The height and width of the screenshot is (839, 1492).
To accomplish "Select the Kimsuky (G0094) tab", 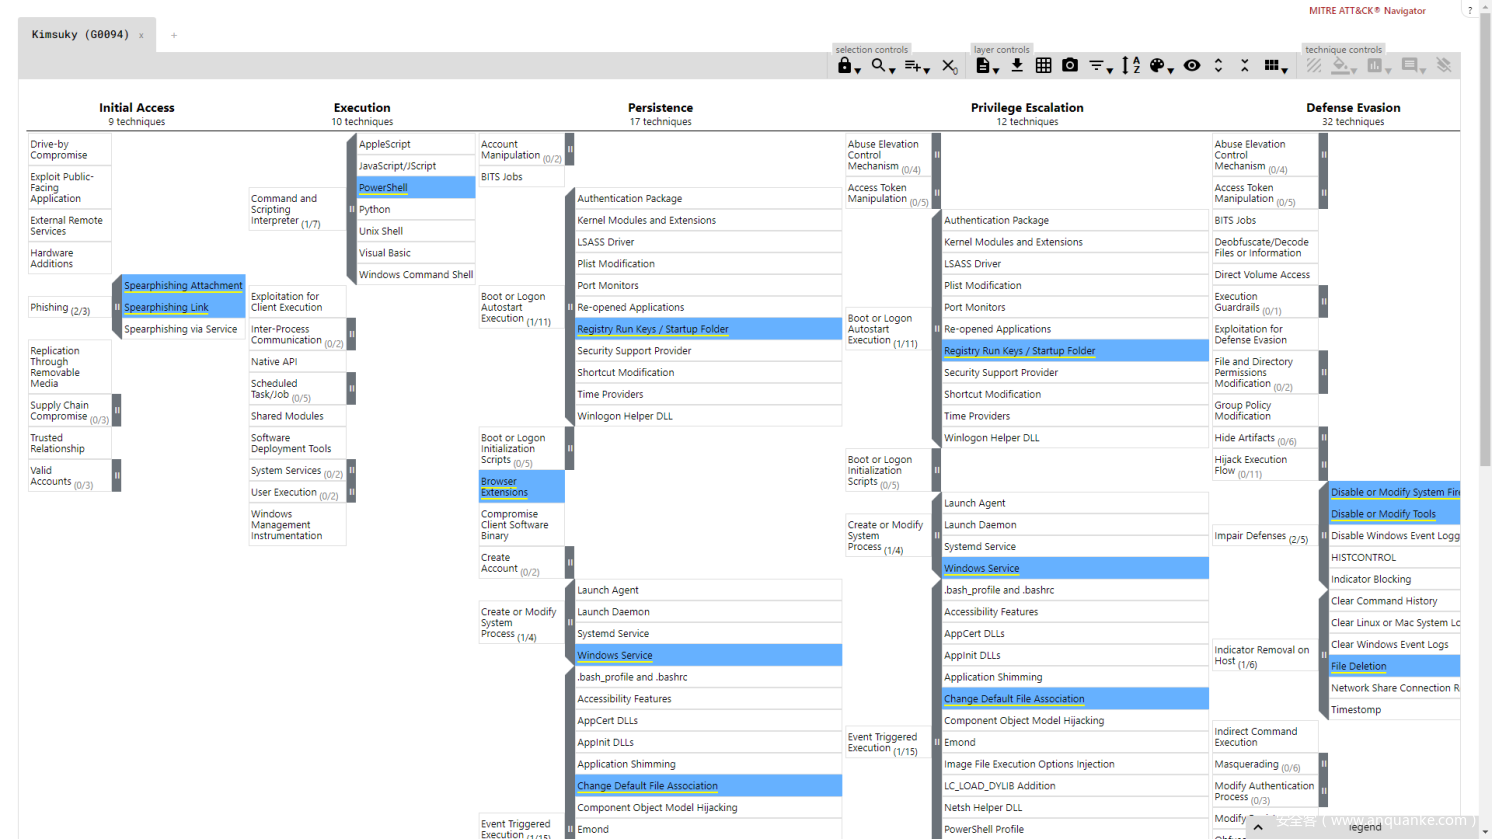I will click(80, 35).
